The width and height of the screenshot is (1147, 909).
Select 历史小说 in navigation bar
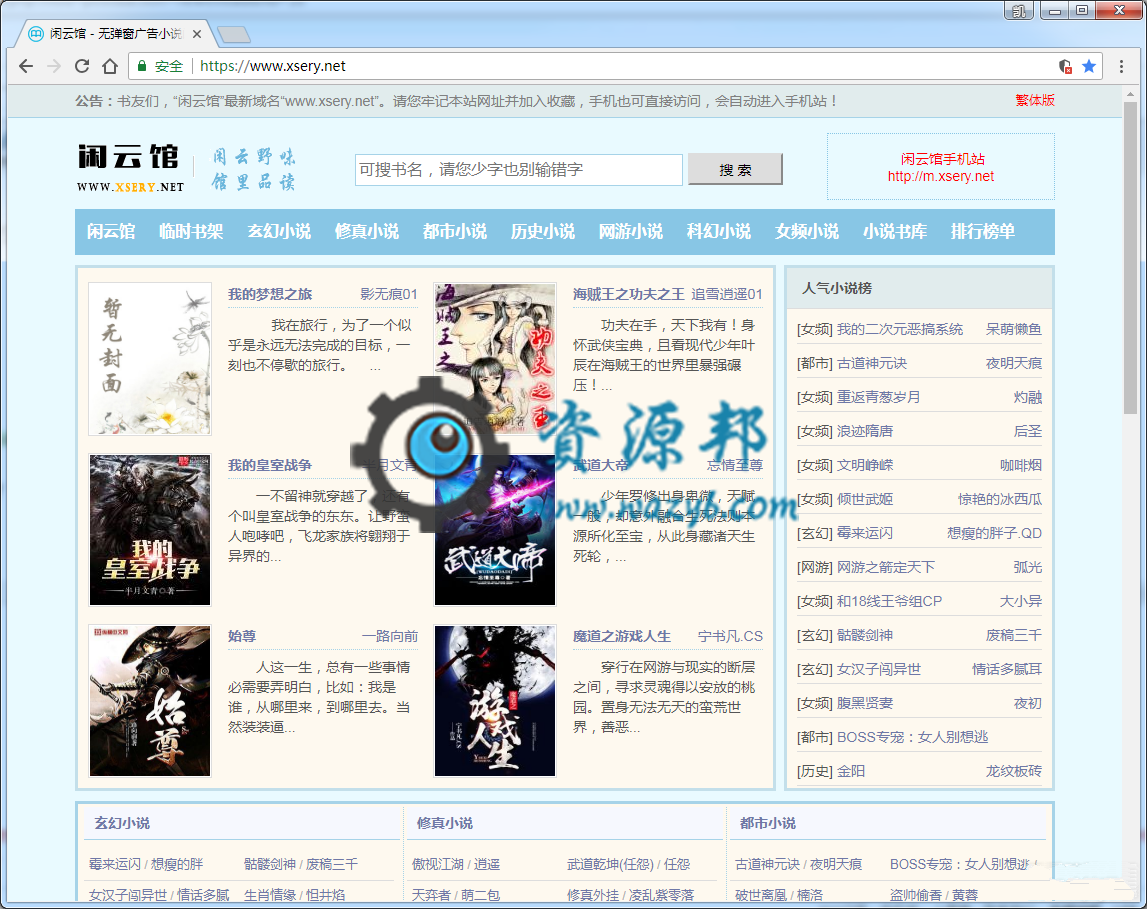tap(542, 232)
